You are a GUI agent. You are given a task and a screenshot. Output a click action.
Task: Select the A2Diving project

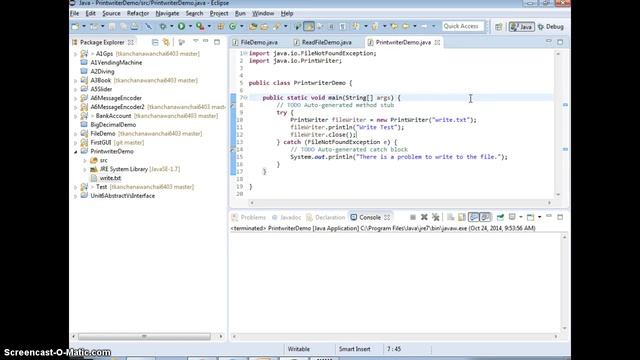tap(102, 71)
